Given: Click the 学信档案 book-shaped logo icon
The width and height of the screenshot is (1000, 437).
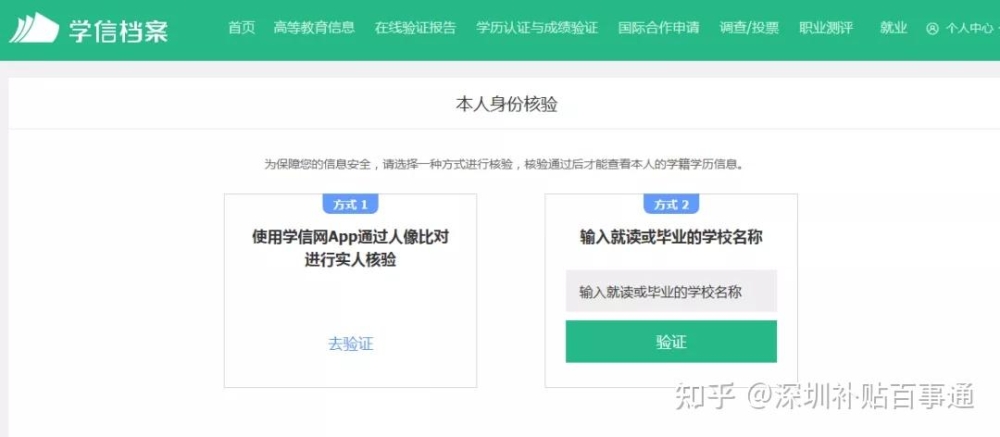Looking at the screenshot, I should click(34, 28).
